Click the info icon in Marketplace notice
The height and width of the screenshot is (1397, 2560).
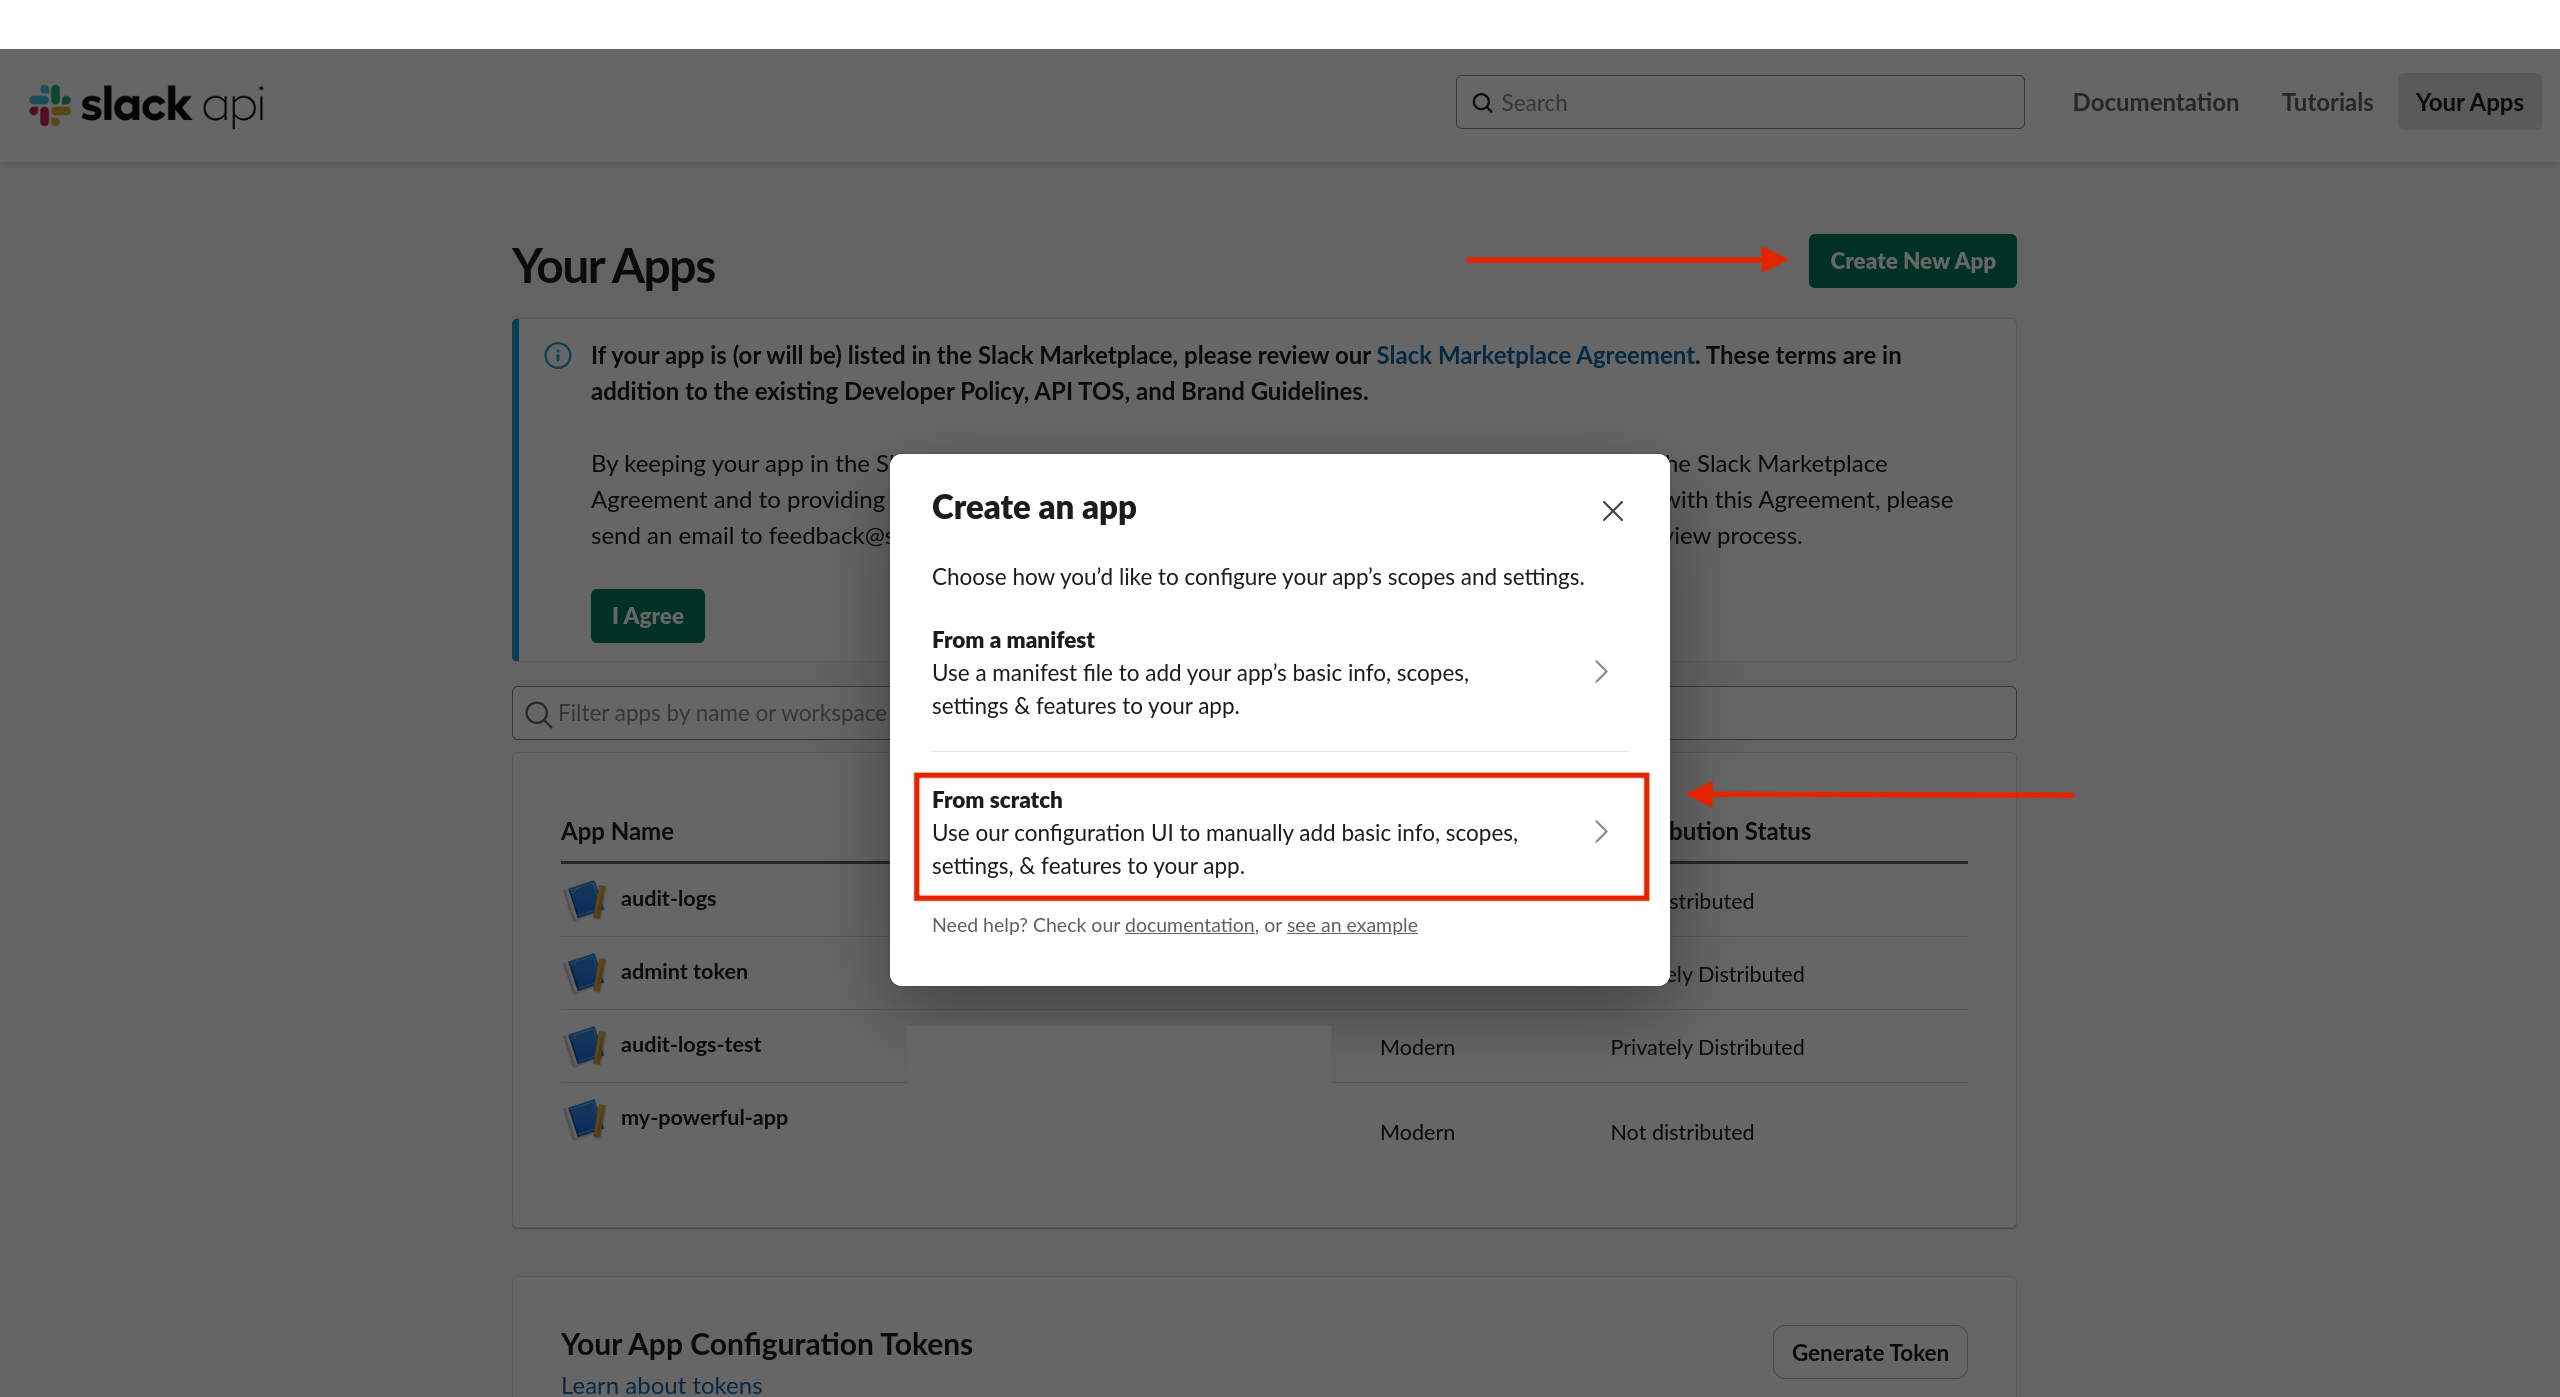click(558, 356)
